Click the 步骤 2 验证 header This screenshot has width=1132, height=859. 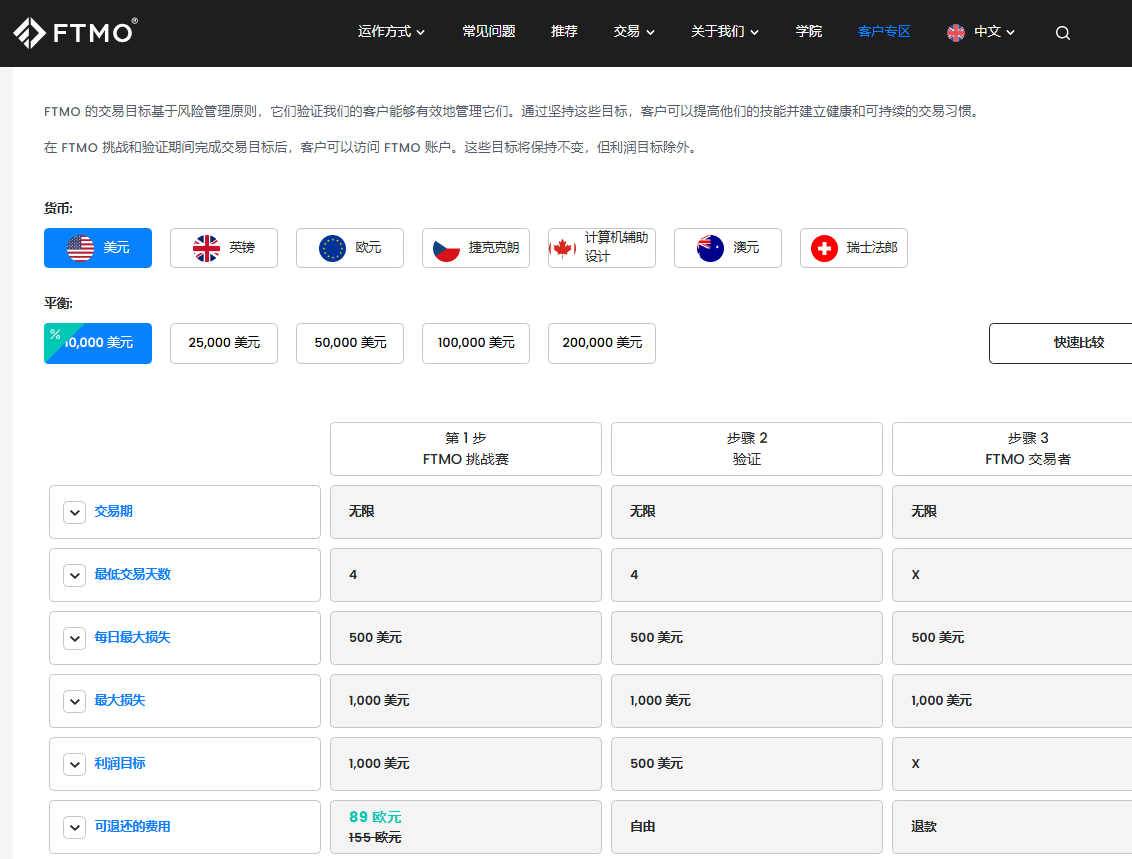point(746,449)
